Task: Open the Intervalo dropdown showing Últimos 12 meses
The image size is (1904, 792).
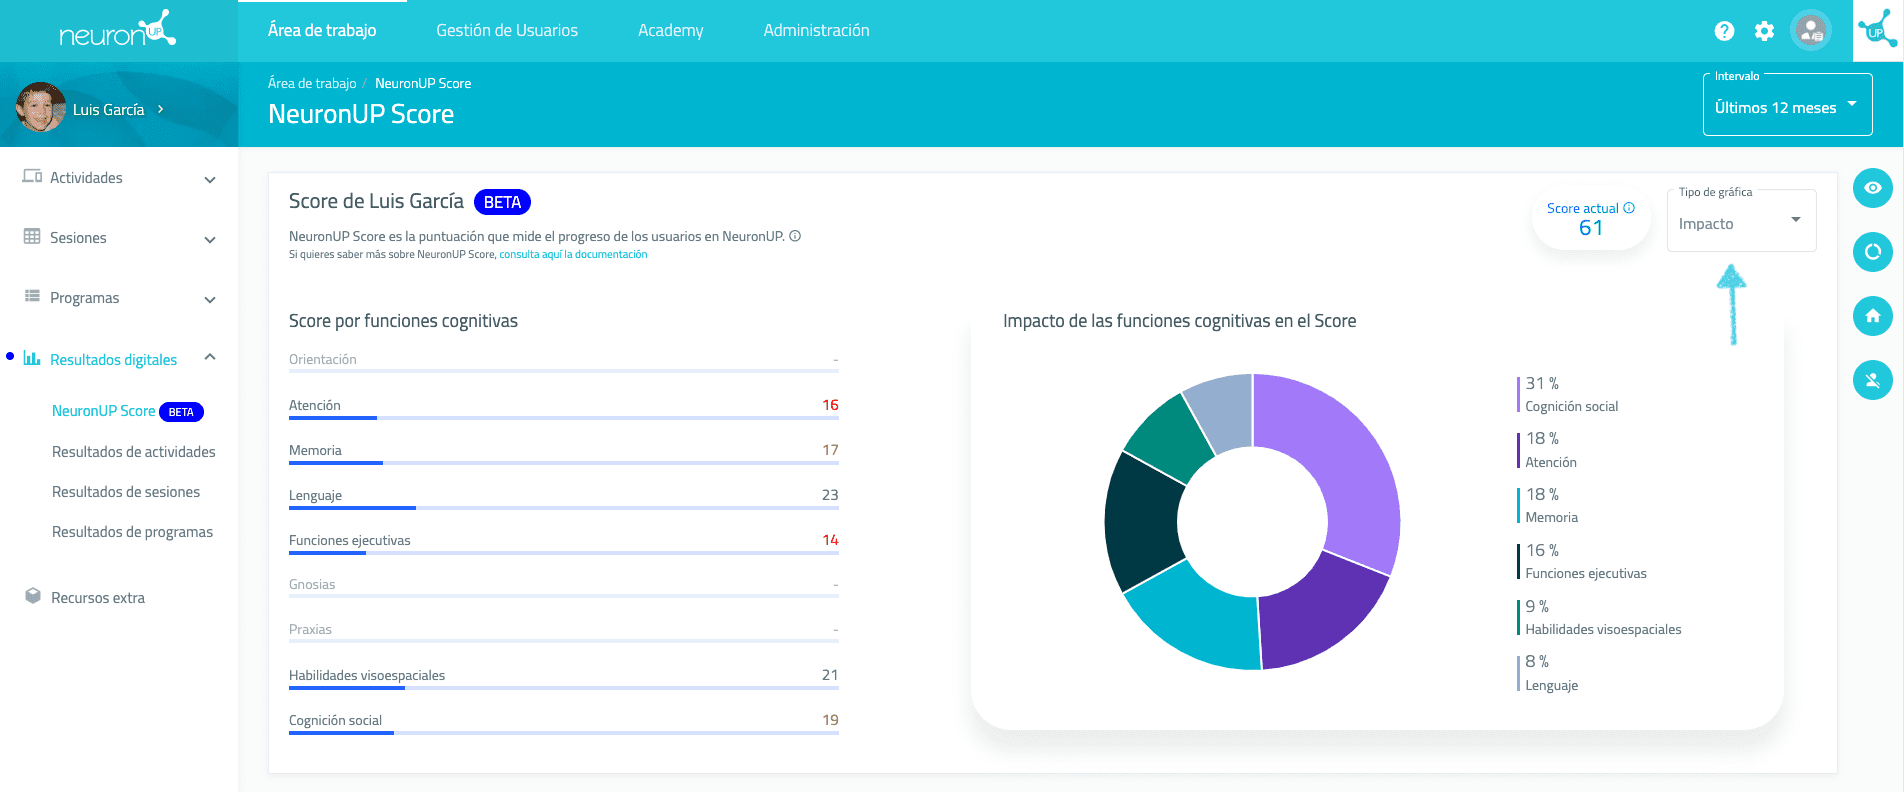Action: click(1786, 108)
